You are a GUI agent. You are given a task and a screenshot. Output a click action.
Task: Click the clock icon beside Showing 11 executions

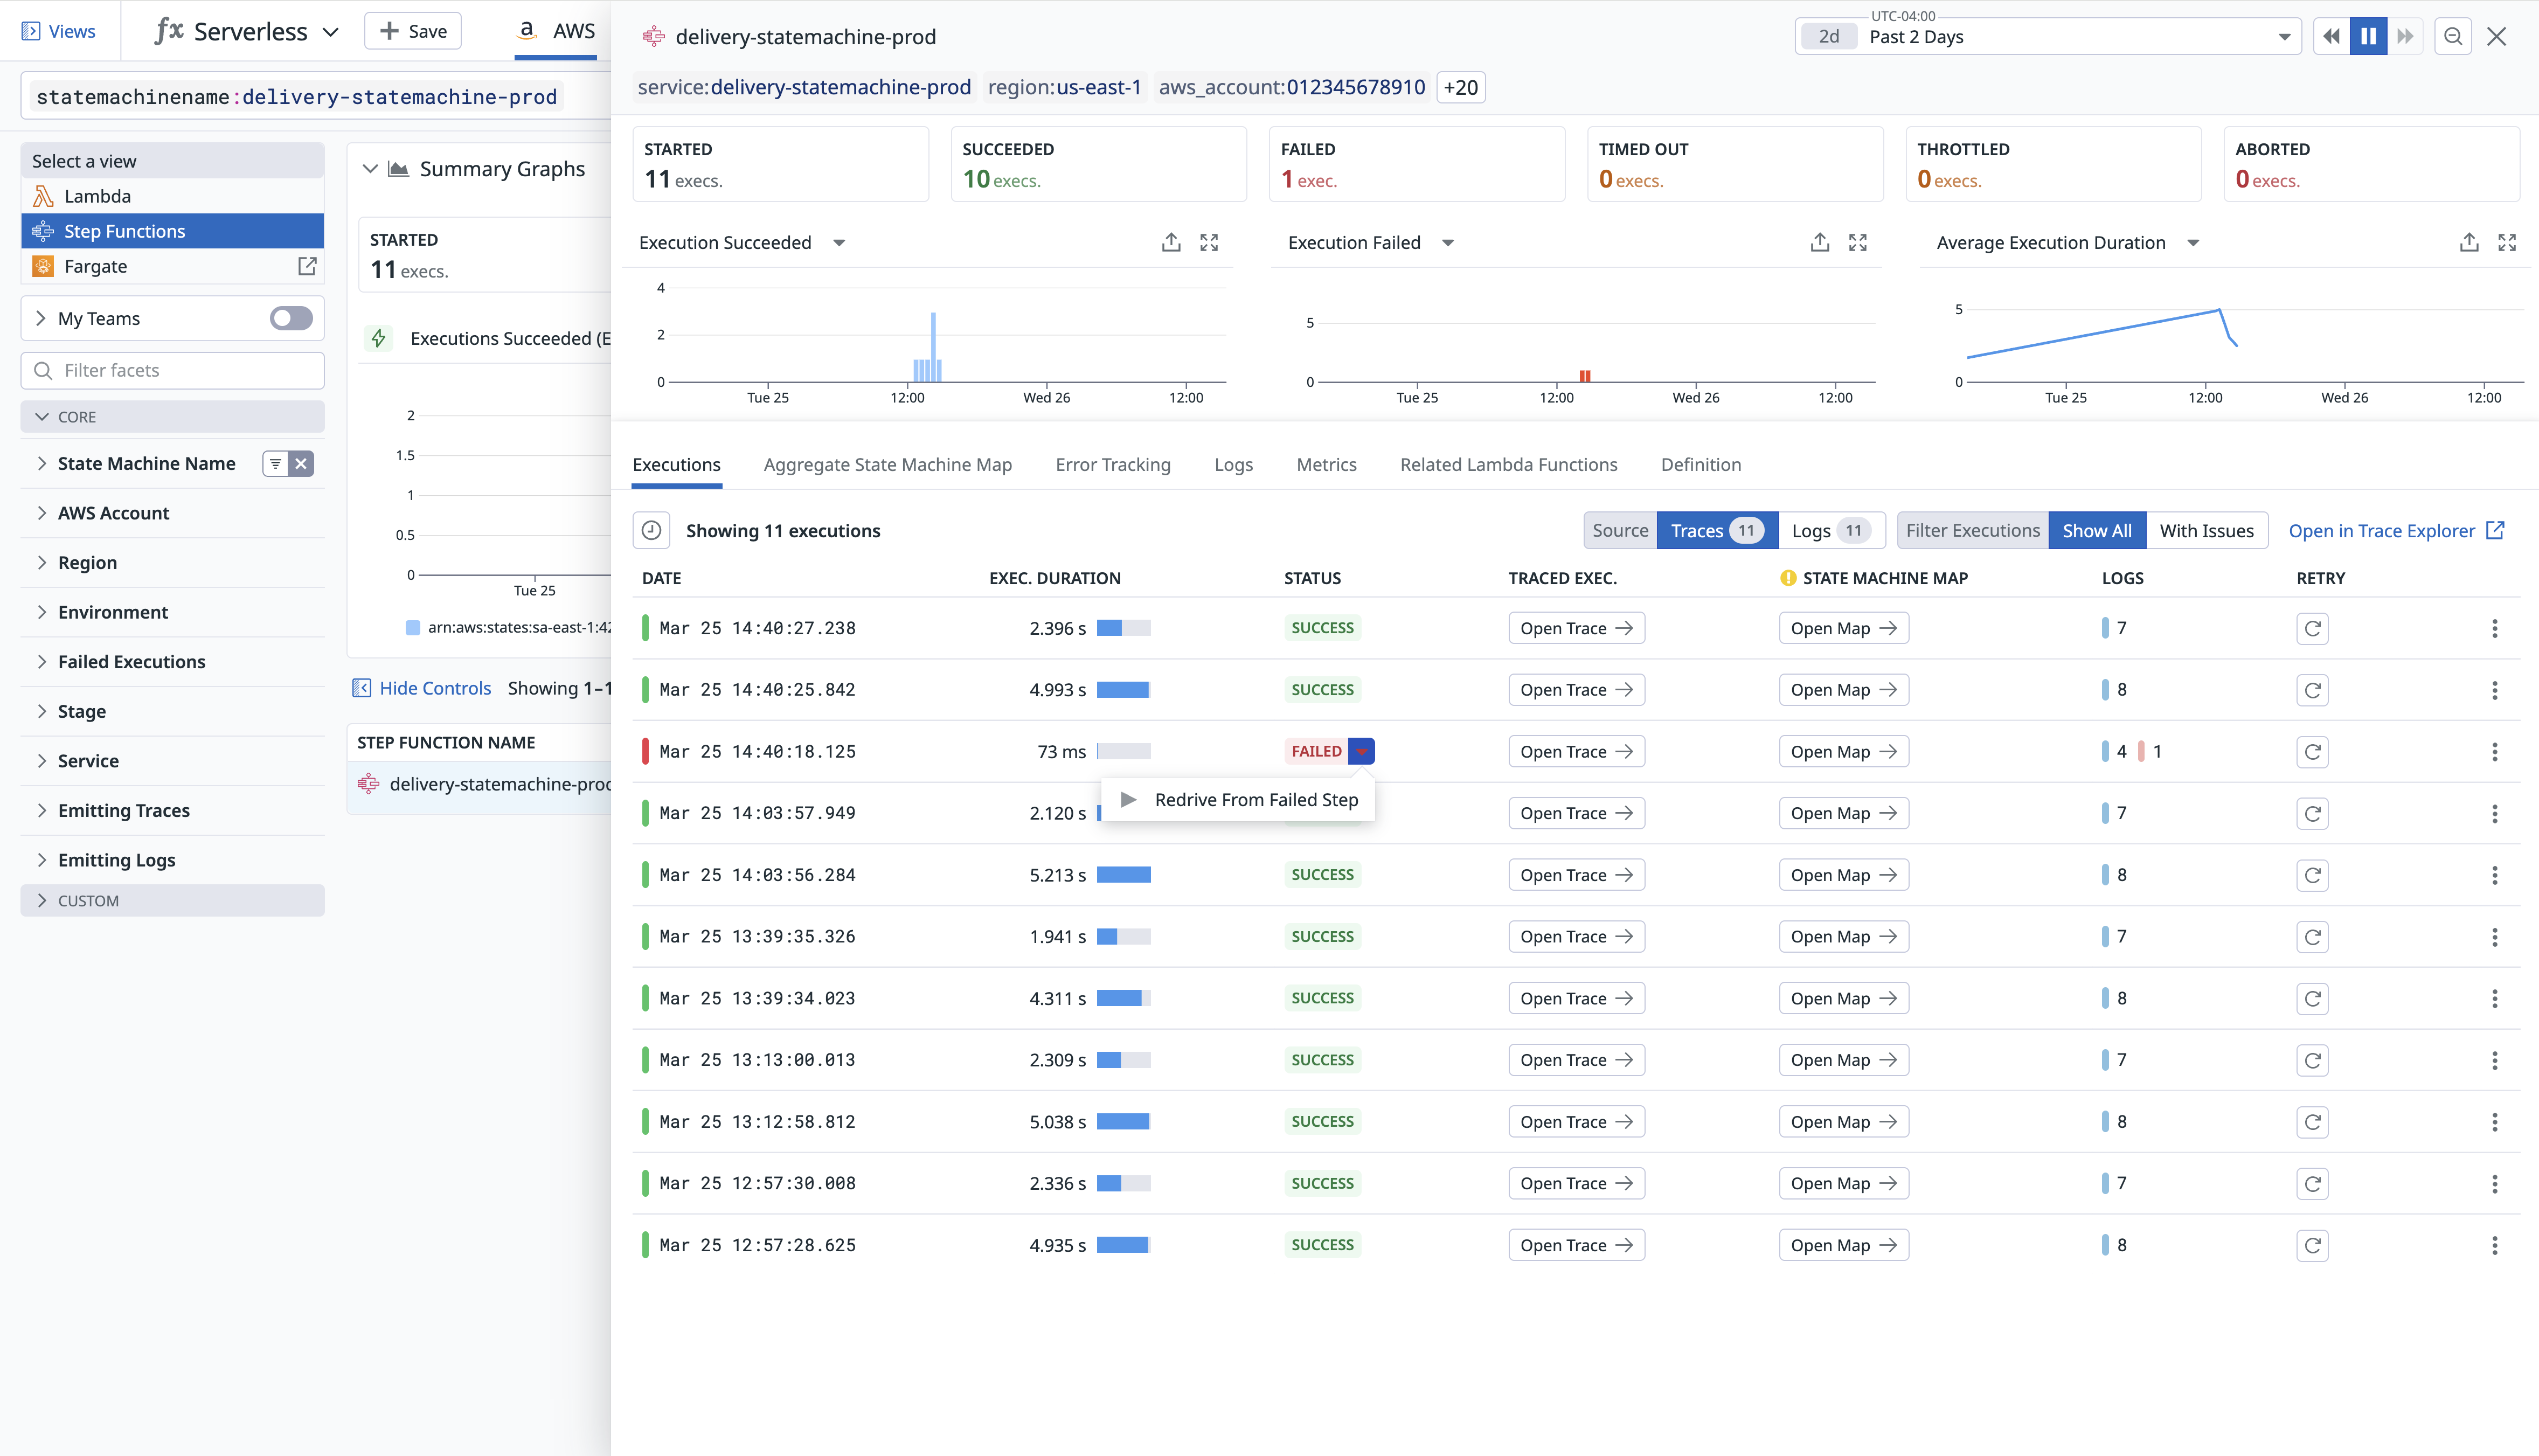[651, 531]
